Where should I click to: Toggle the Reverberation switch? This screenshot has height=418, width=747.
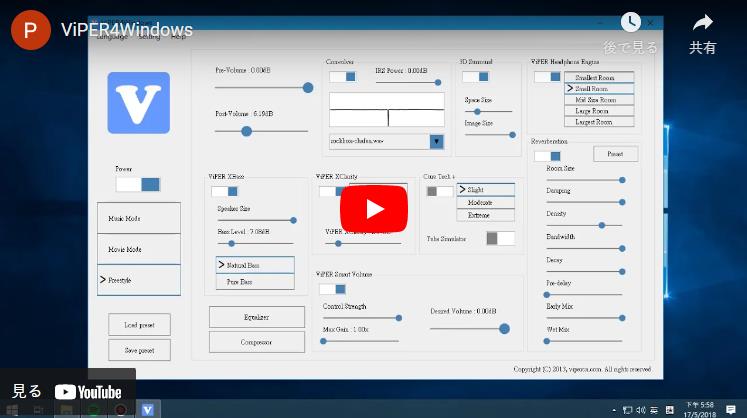(x=547, y=156)
